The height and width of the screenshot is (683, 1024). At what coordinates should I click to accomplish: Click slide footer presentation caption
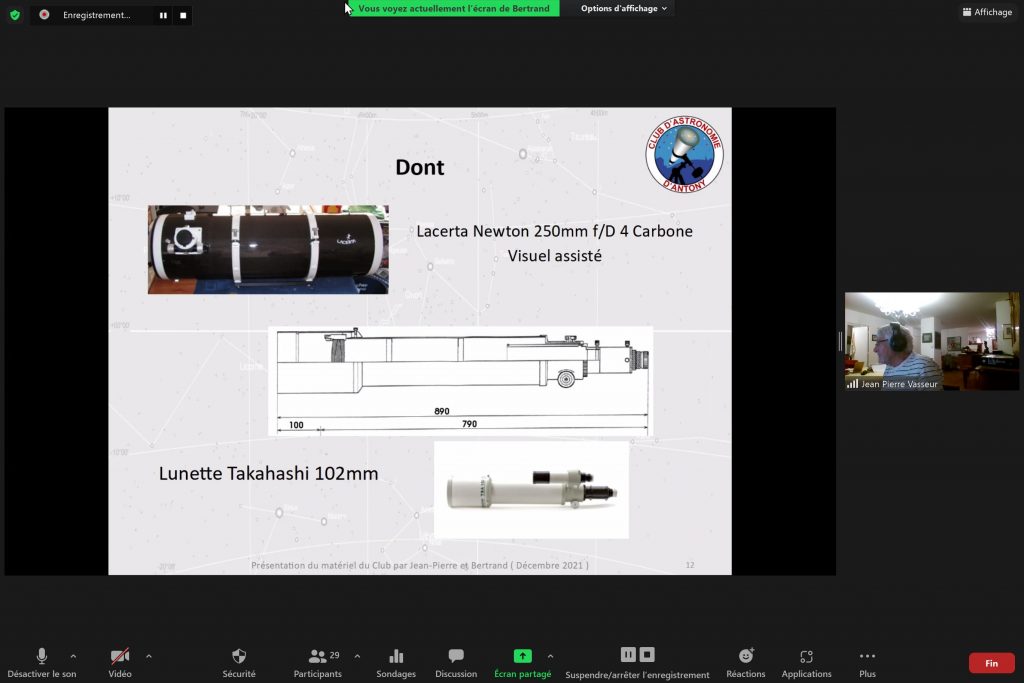(x=420, y=565)
